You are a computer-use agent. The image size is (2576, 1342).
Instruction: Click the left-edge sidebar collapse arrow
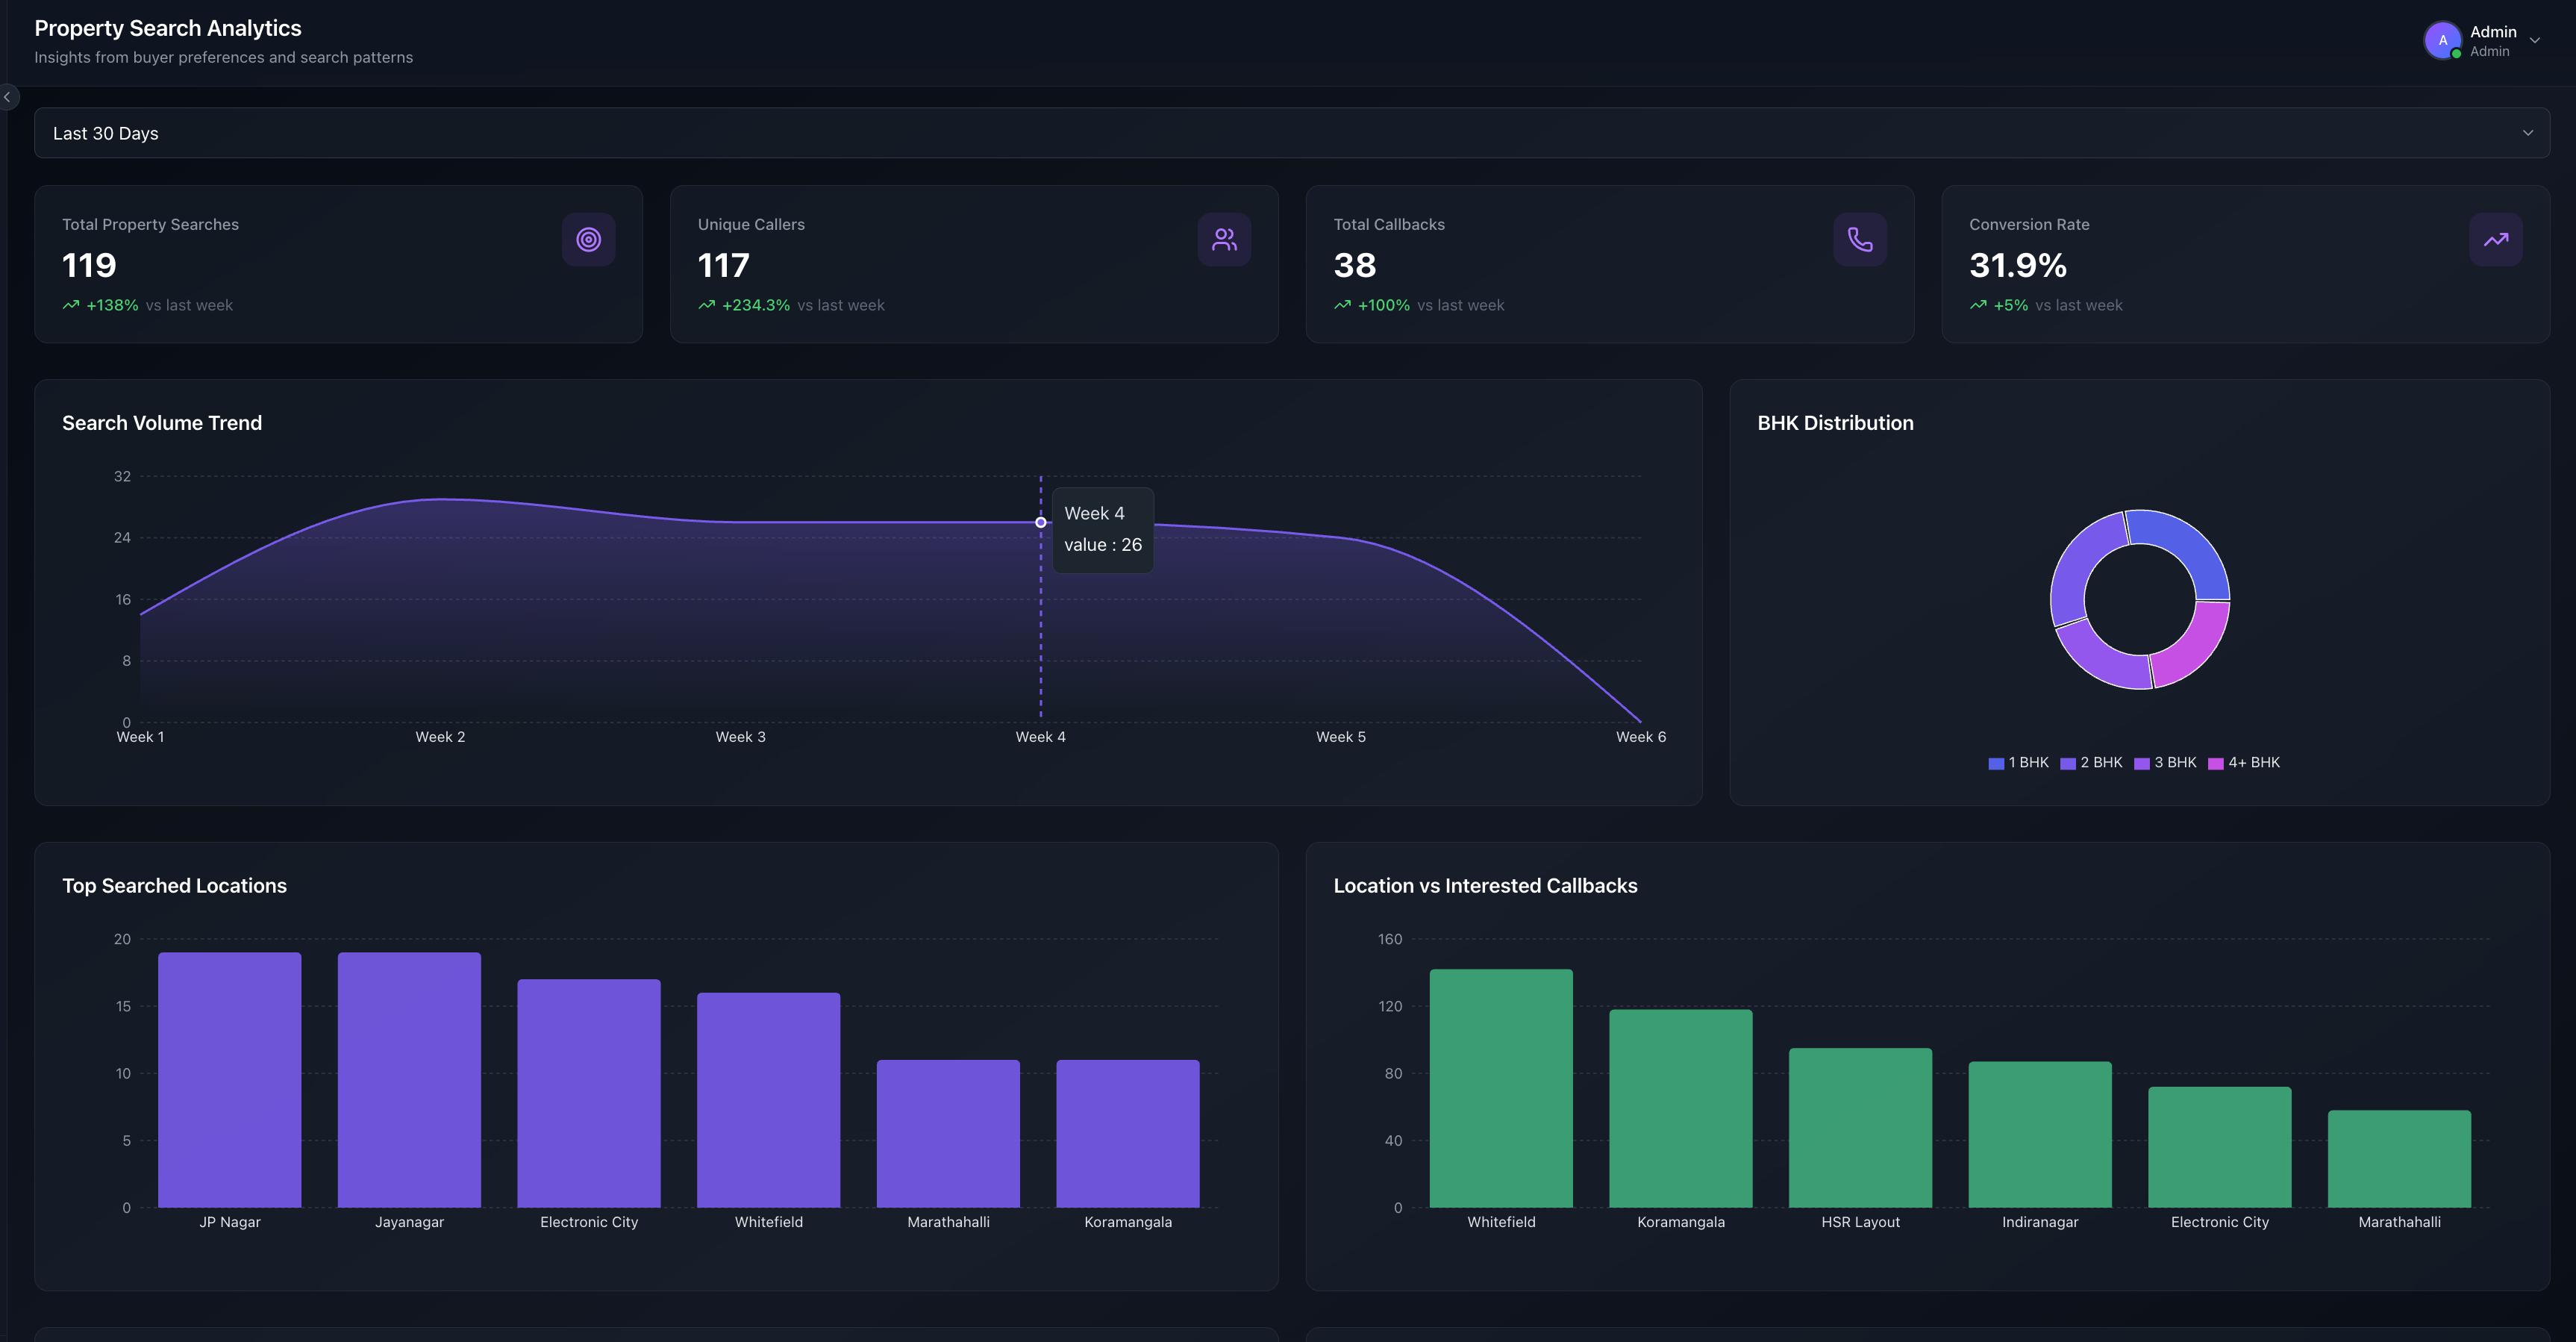8,97
